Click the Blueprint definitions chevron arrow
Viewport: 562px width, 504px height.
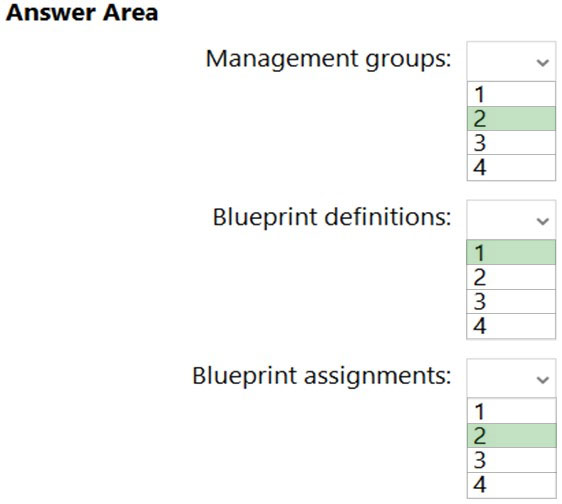coord(543,221)
